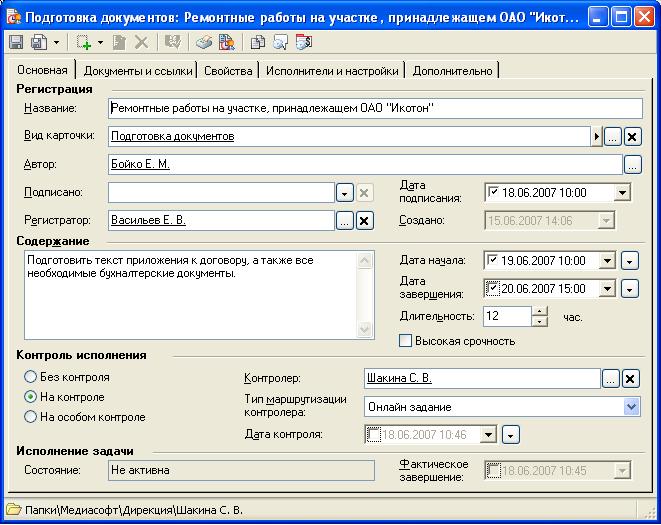This screenshot has width=661, height=525.
Task: Click the speech bubble comment toolbar icon
Action: (x=280, y=43)
